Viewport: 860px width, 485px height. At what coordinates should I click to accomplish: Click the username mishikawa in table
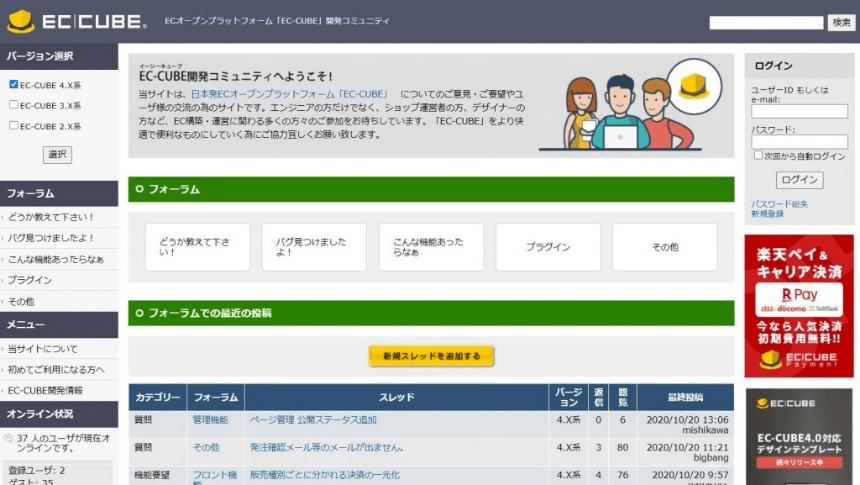point(705,430)
